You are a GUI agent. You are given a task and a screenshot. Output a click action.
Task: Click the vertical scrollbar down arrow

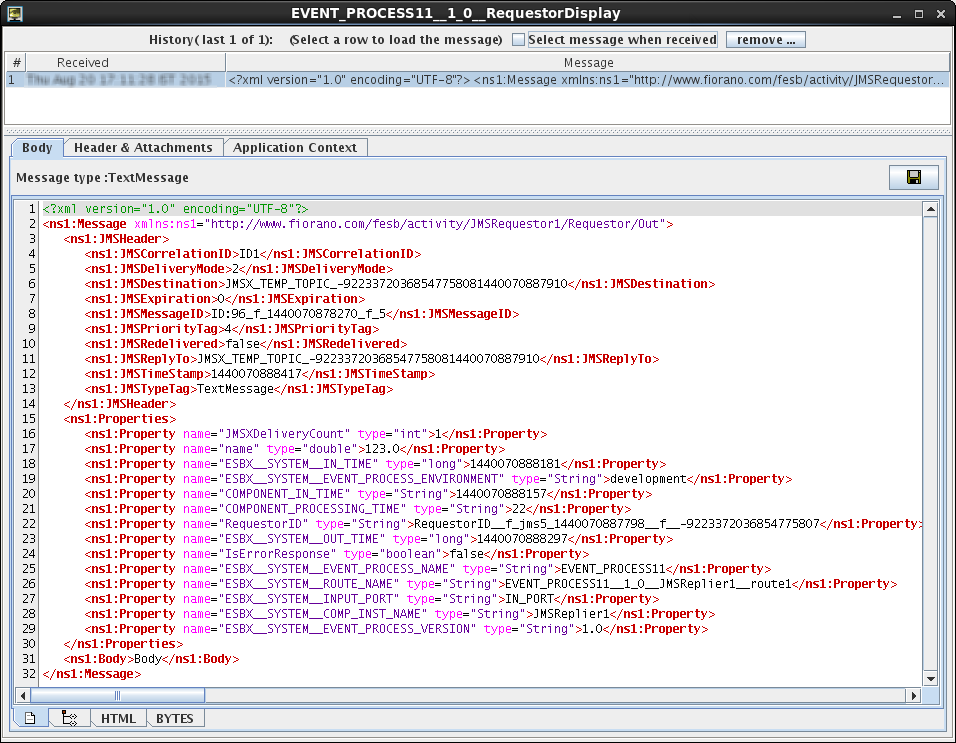pos(929,680)
